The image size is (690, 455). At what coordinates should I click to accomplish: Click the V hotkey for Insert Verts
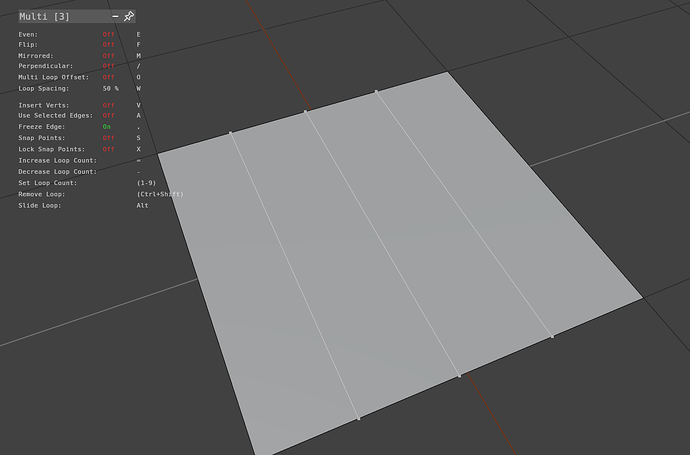click(139, 105)
